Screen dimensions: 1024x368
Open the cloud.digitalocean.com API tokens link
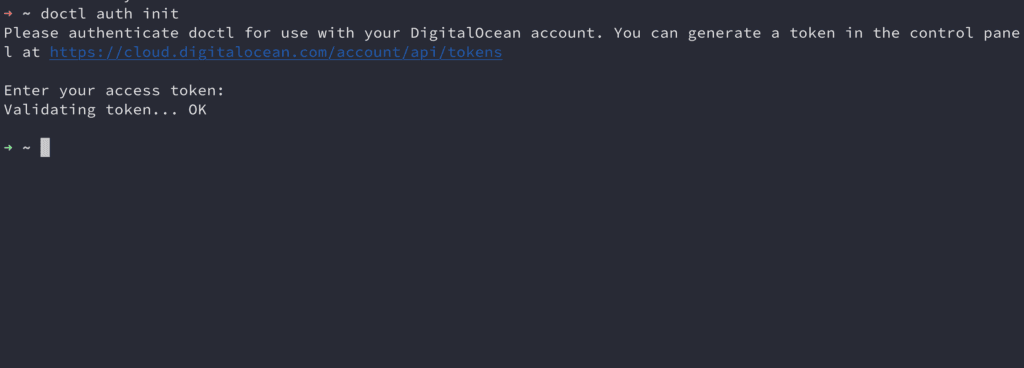tap(276, 52)
